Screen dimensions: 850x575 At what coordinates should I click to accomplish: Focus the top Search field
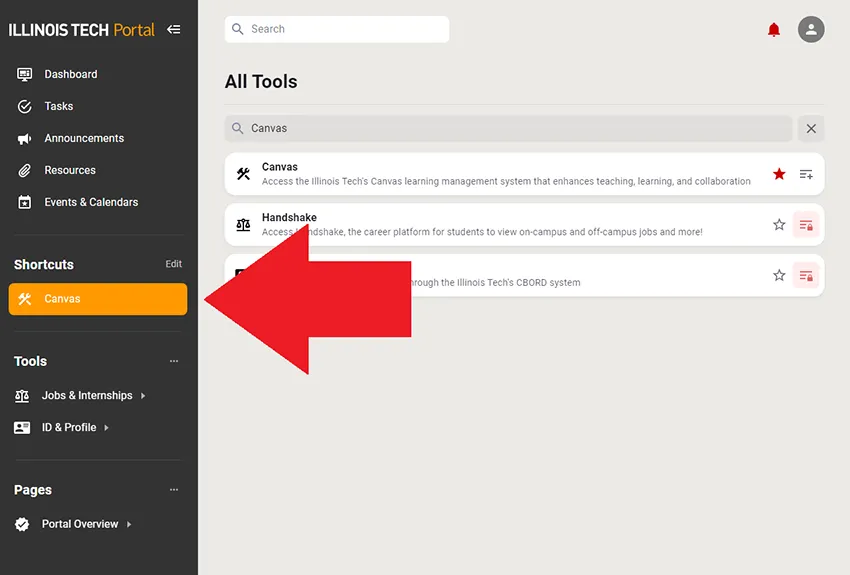[x=337, y=29]
